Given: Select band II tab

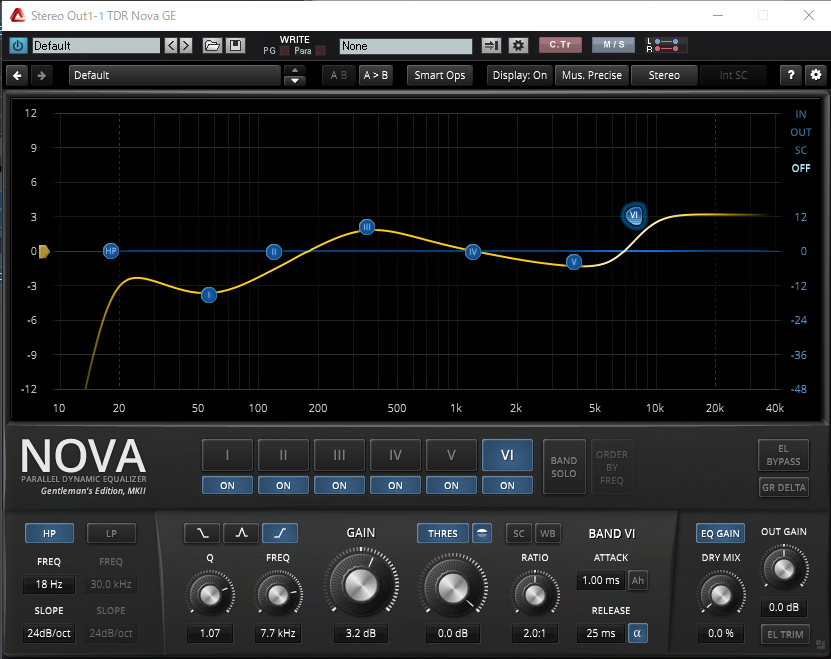Looking at the screenshot, I should coord(284,455).
